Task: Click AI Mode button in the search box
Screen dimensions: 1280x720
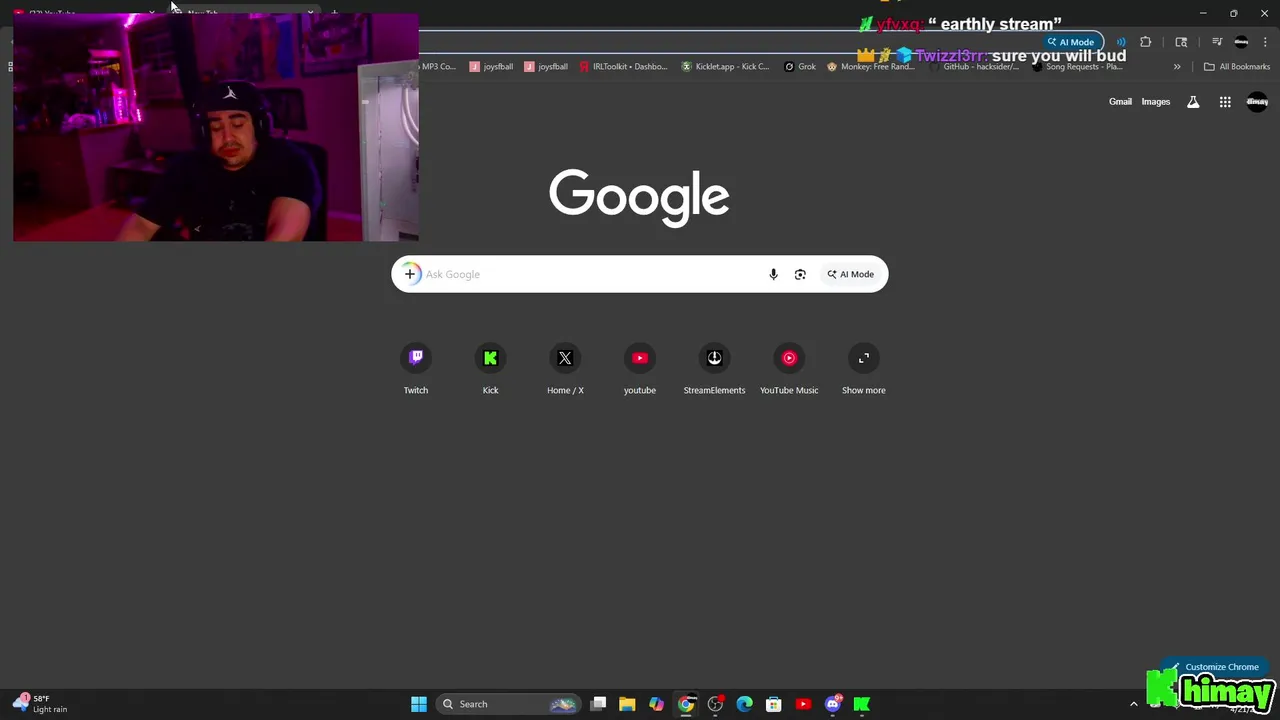Action: tap(850, 274)
